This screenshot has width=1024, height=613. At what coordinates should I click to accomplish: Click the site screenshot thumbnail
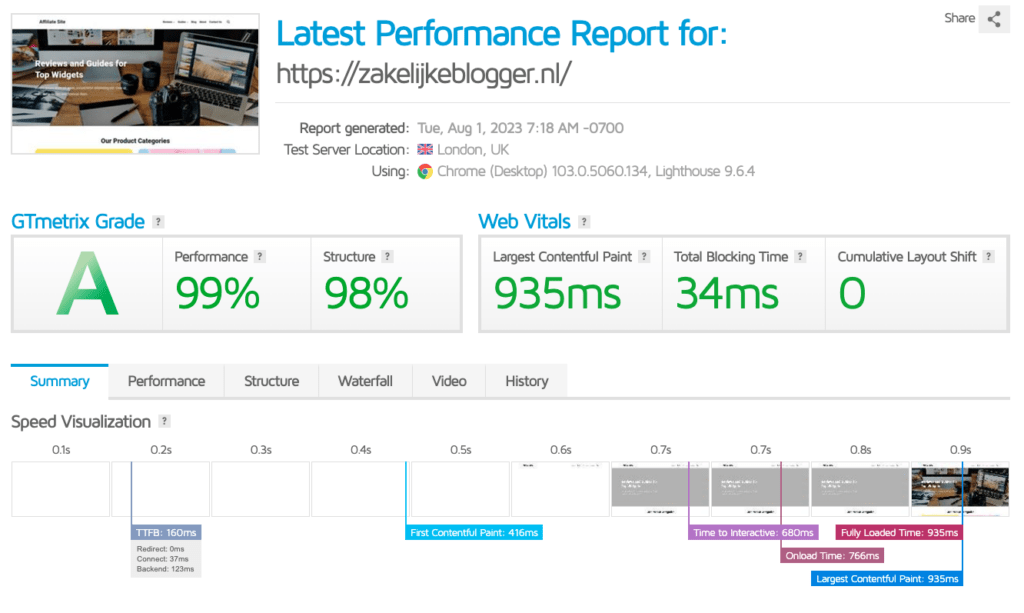click(x=136, y=84)
